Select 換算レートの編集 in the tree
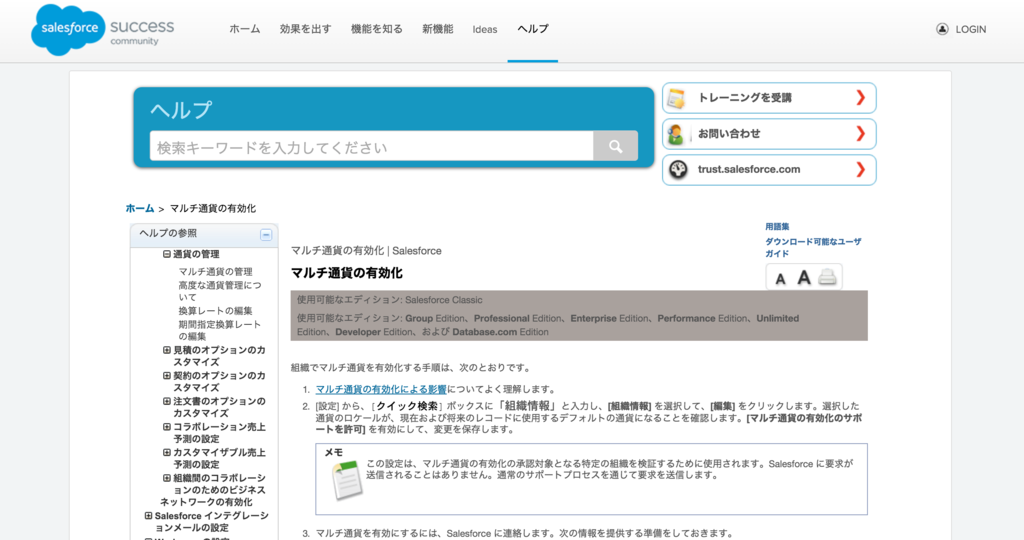 [215, 311]
